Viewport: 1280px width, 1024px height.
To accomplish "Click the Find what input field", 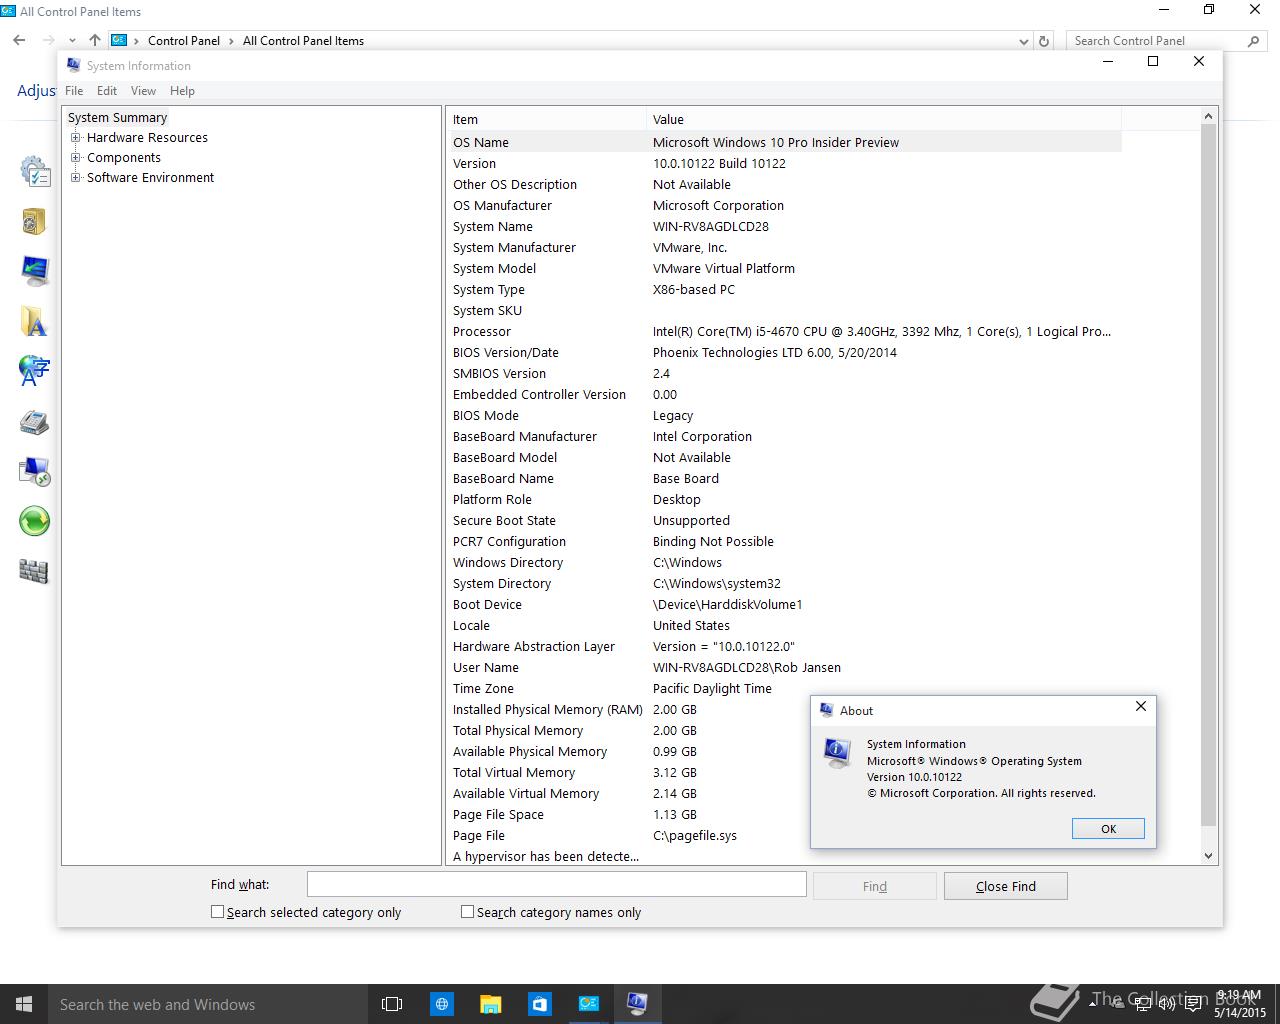I will click(x=556, y=884).
